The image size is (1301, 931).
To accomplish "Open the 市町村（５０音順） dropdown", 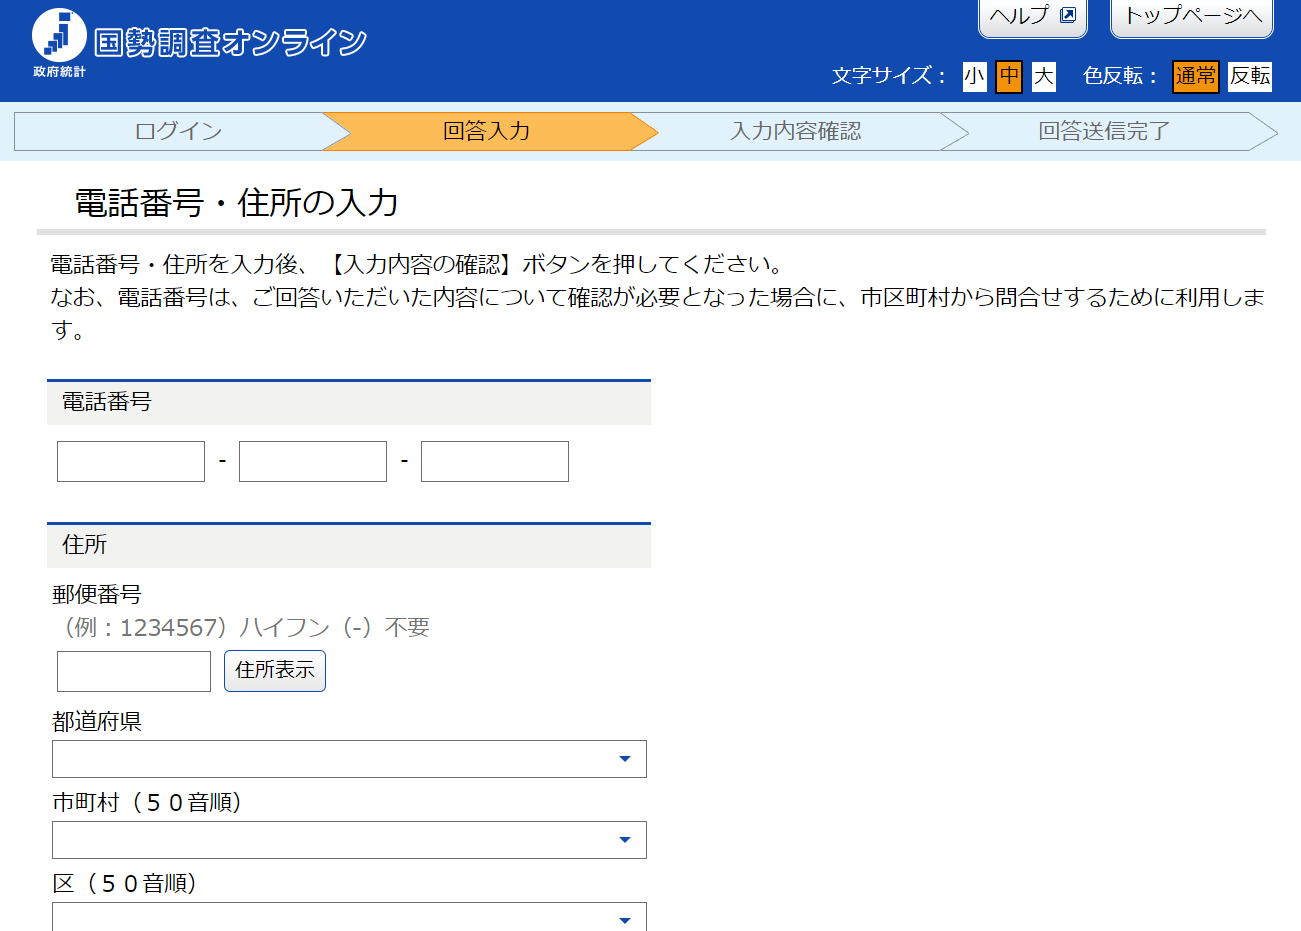I will coord(349,840).
